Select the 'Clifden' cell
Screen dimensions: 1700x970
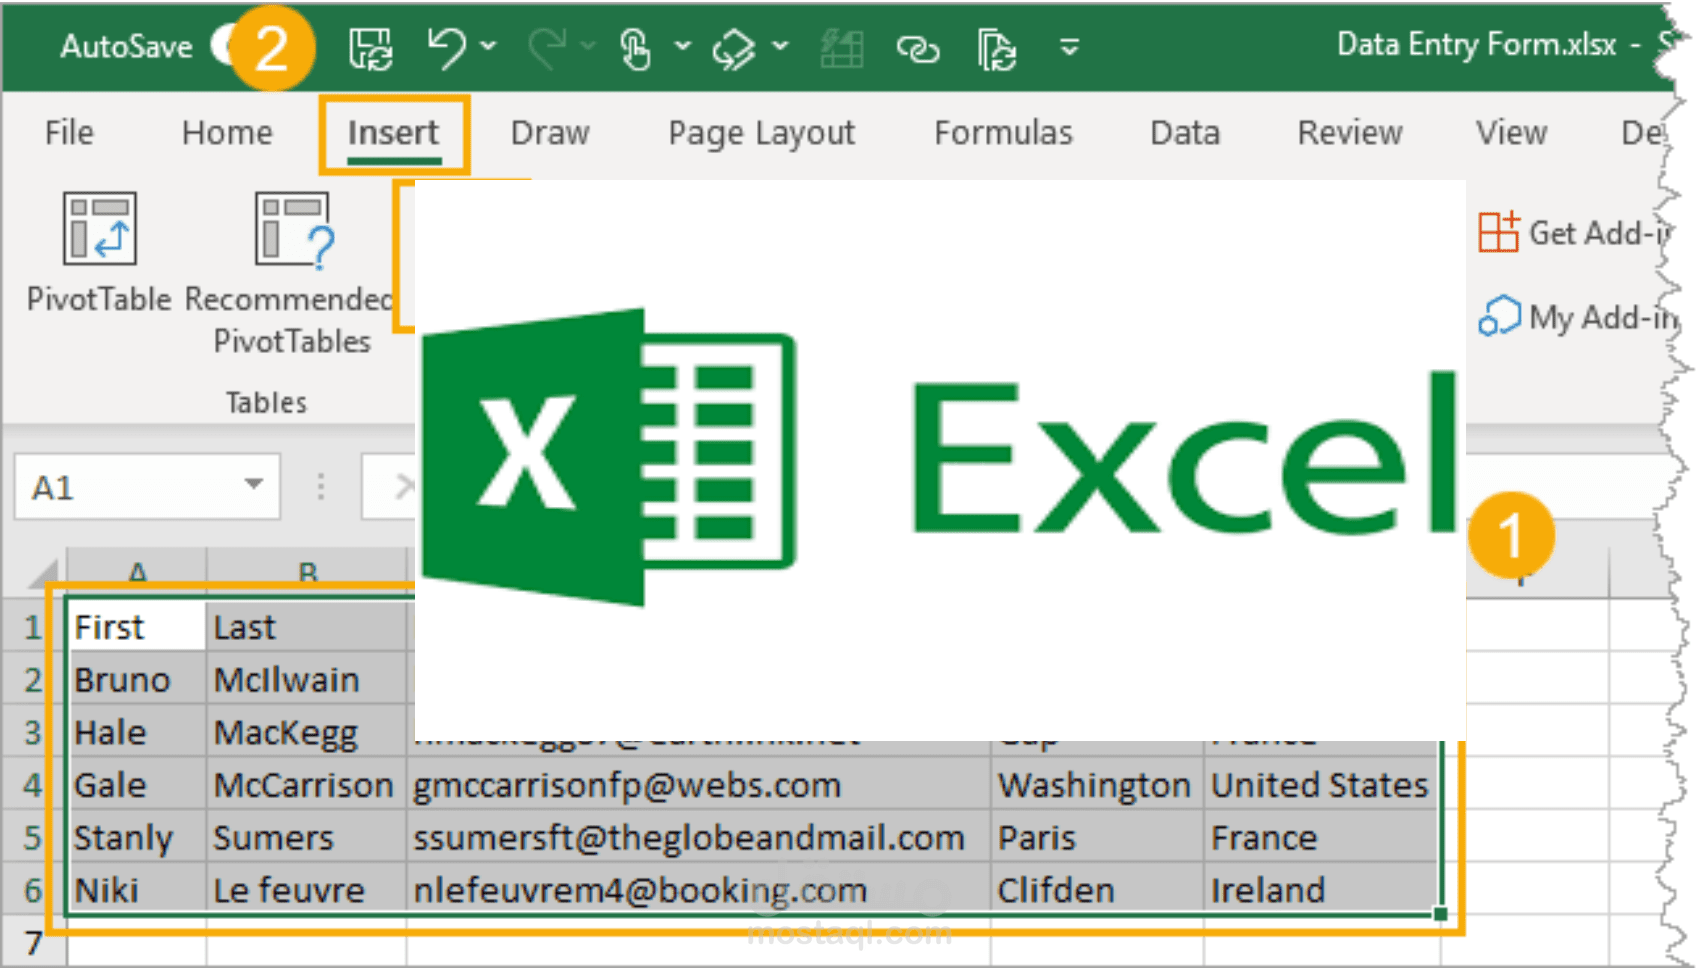(1097, 890)
